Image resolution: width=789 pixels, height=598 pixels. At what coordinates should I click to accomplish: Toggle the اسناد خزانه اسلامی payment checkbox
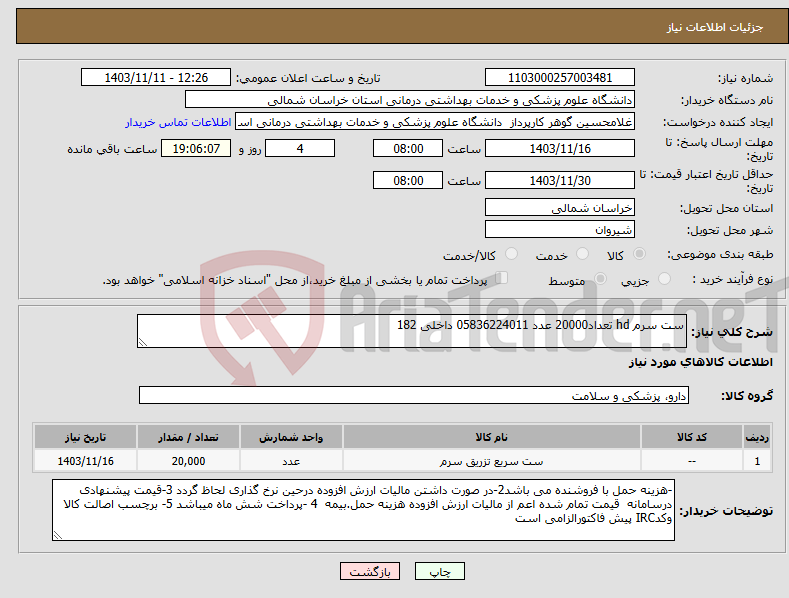(501, 278)
